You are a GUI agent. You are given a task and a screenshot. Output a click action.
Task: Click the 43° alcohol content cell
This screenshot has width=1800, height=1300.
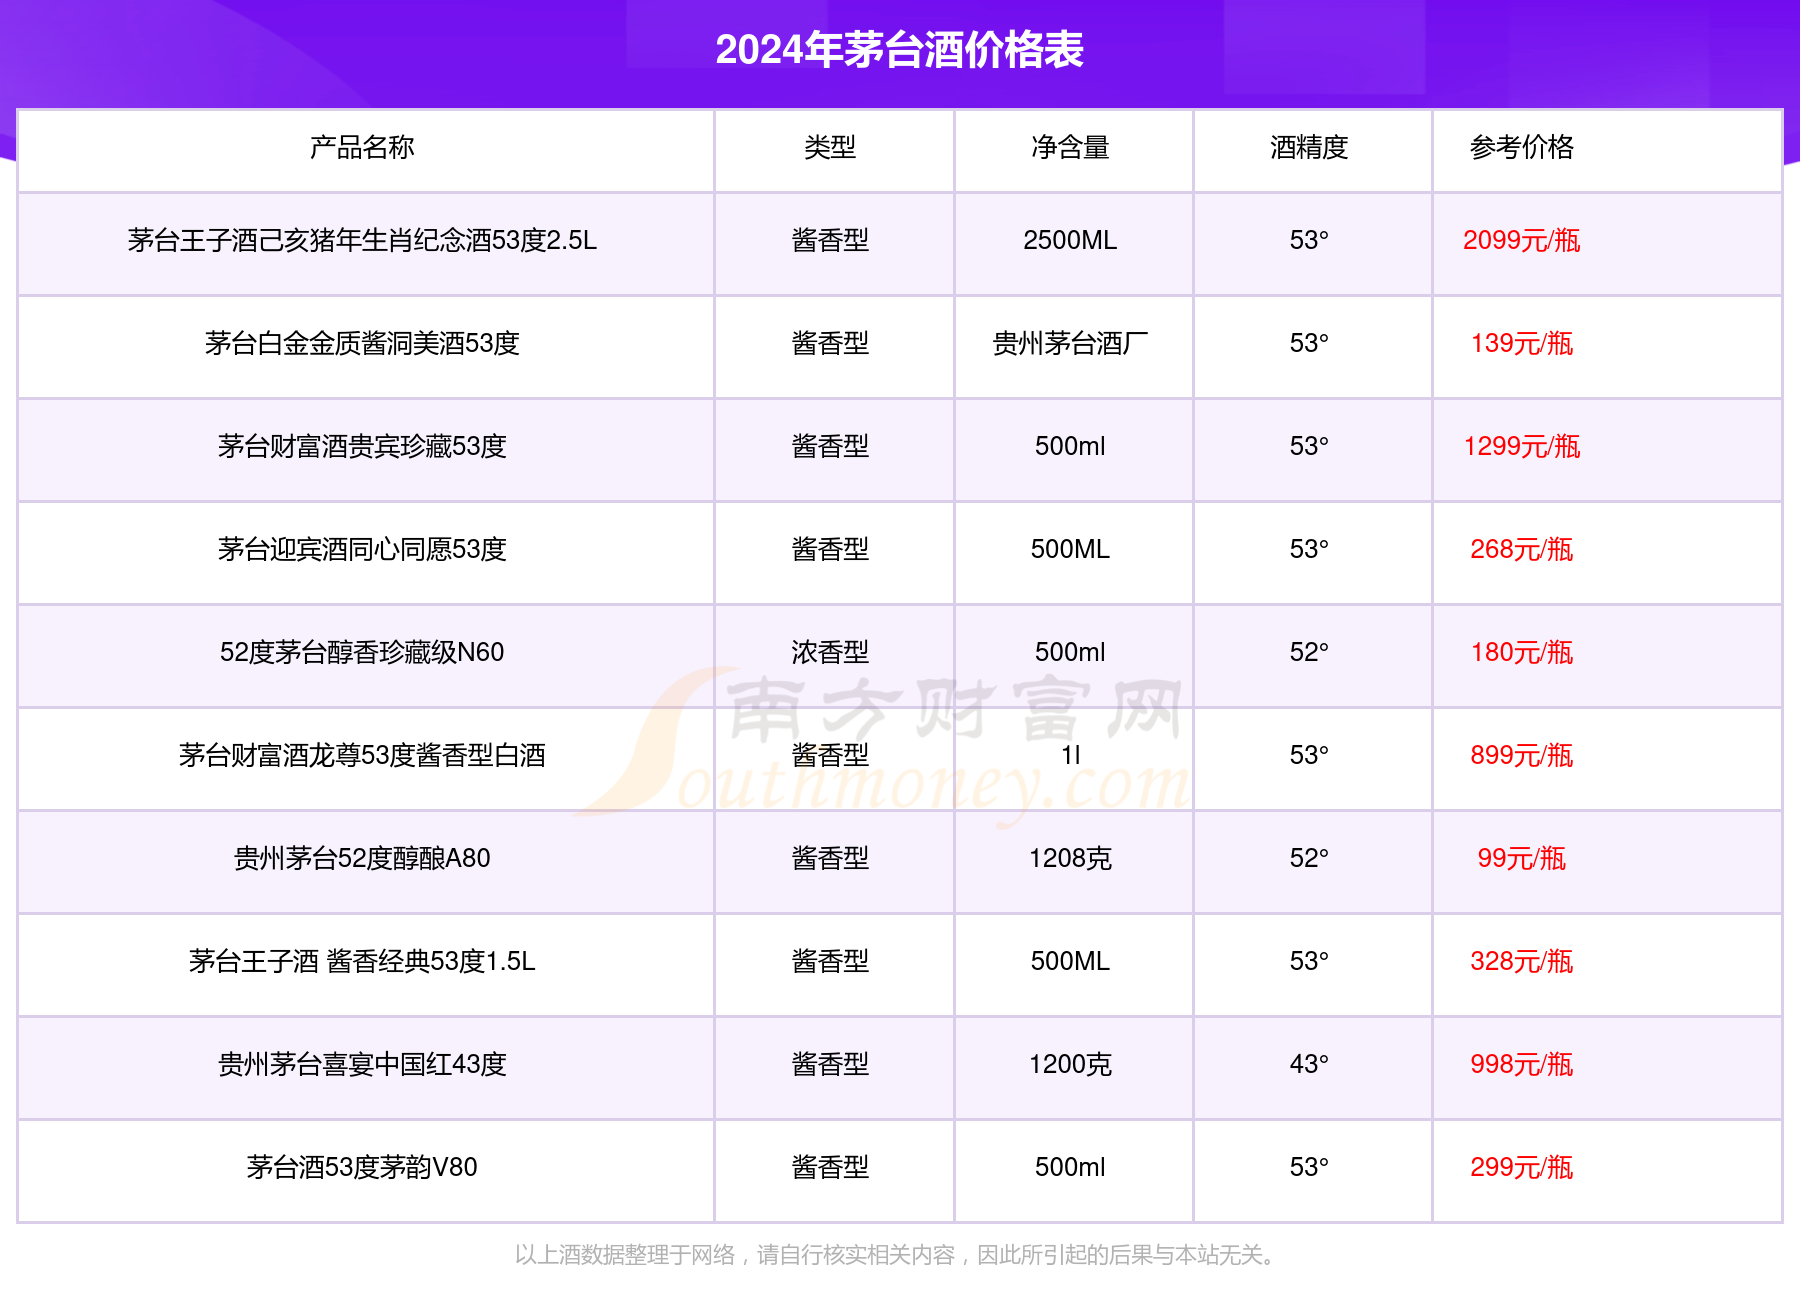pos(1309,1065)
